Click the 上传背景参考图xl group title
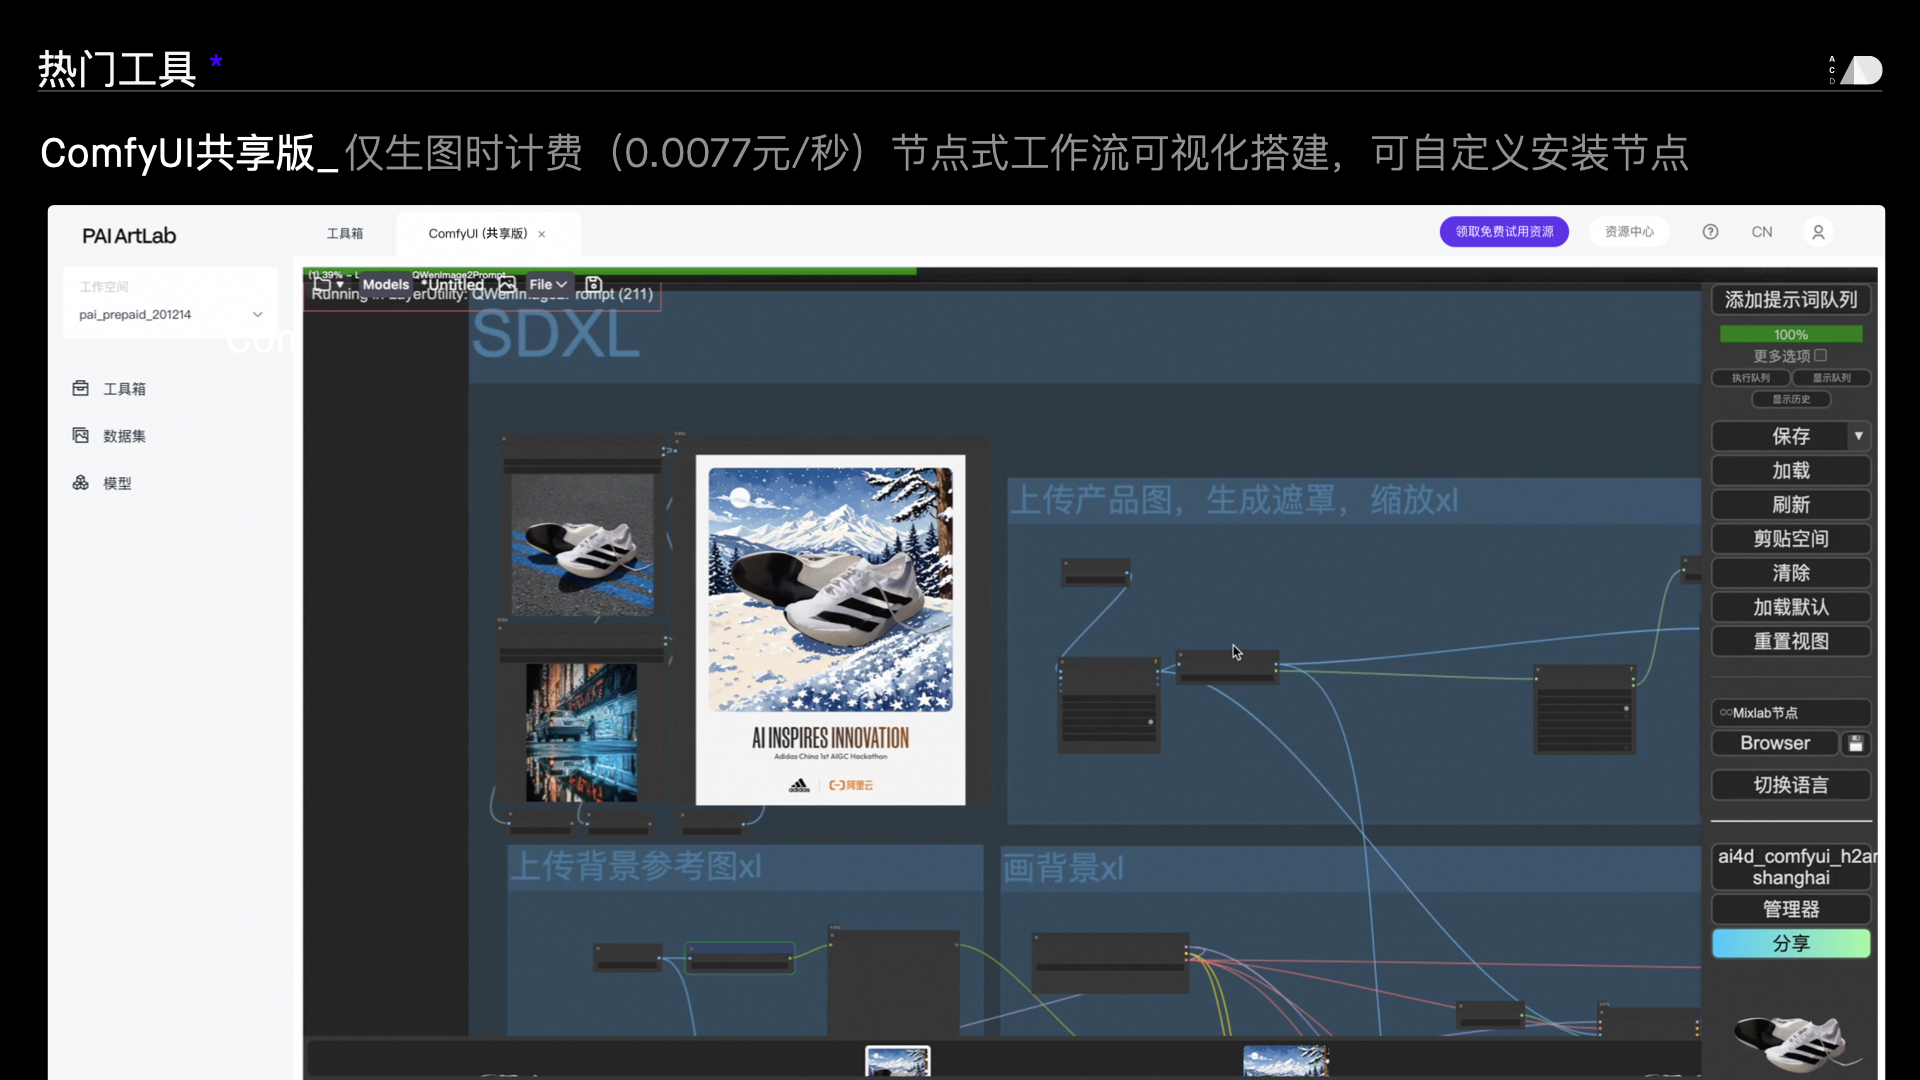Image resolution: width=1920 pixels, height=1080 pixels. click(x=635, y=866)
